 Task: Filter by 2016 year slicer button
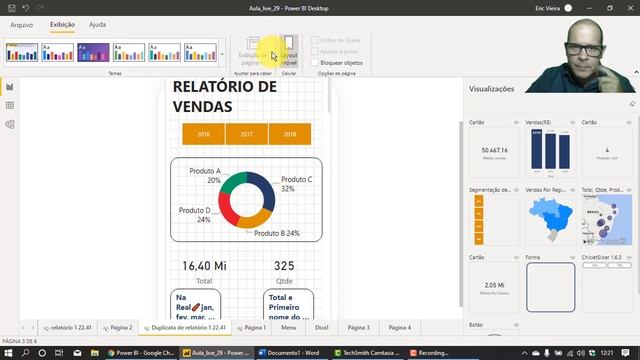203,134
